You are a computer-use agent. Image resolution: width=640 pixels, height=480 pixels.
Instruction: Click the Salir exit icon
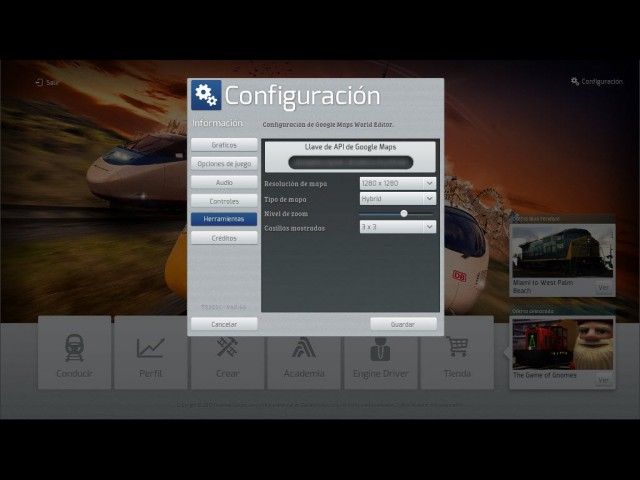pos(40,82)
